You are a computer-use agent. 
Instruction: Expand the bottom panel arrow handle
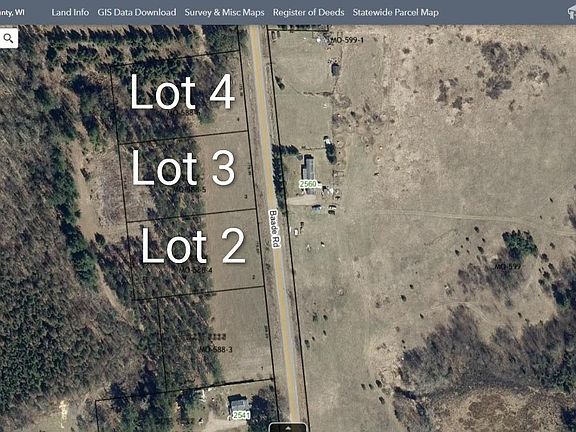coord(288,428)
